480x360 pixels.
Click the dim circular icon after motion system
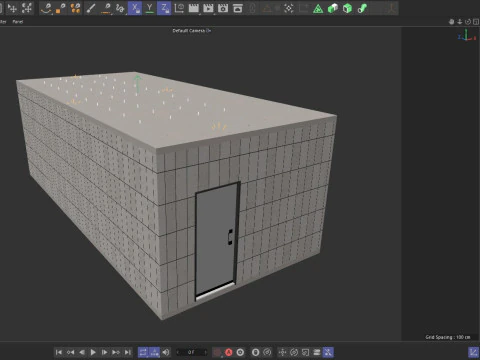tap(267, 352)
